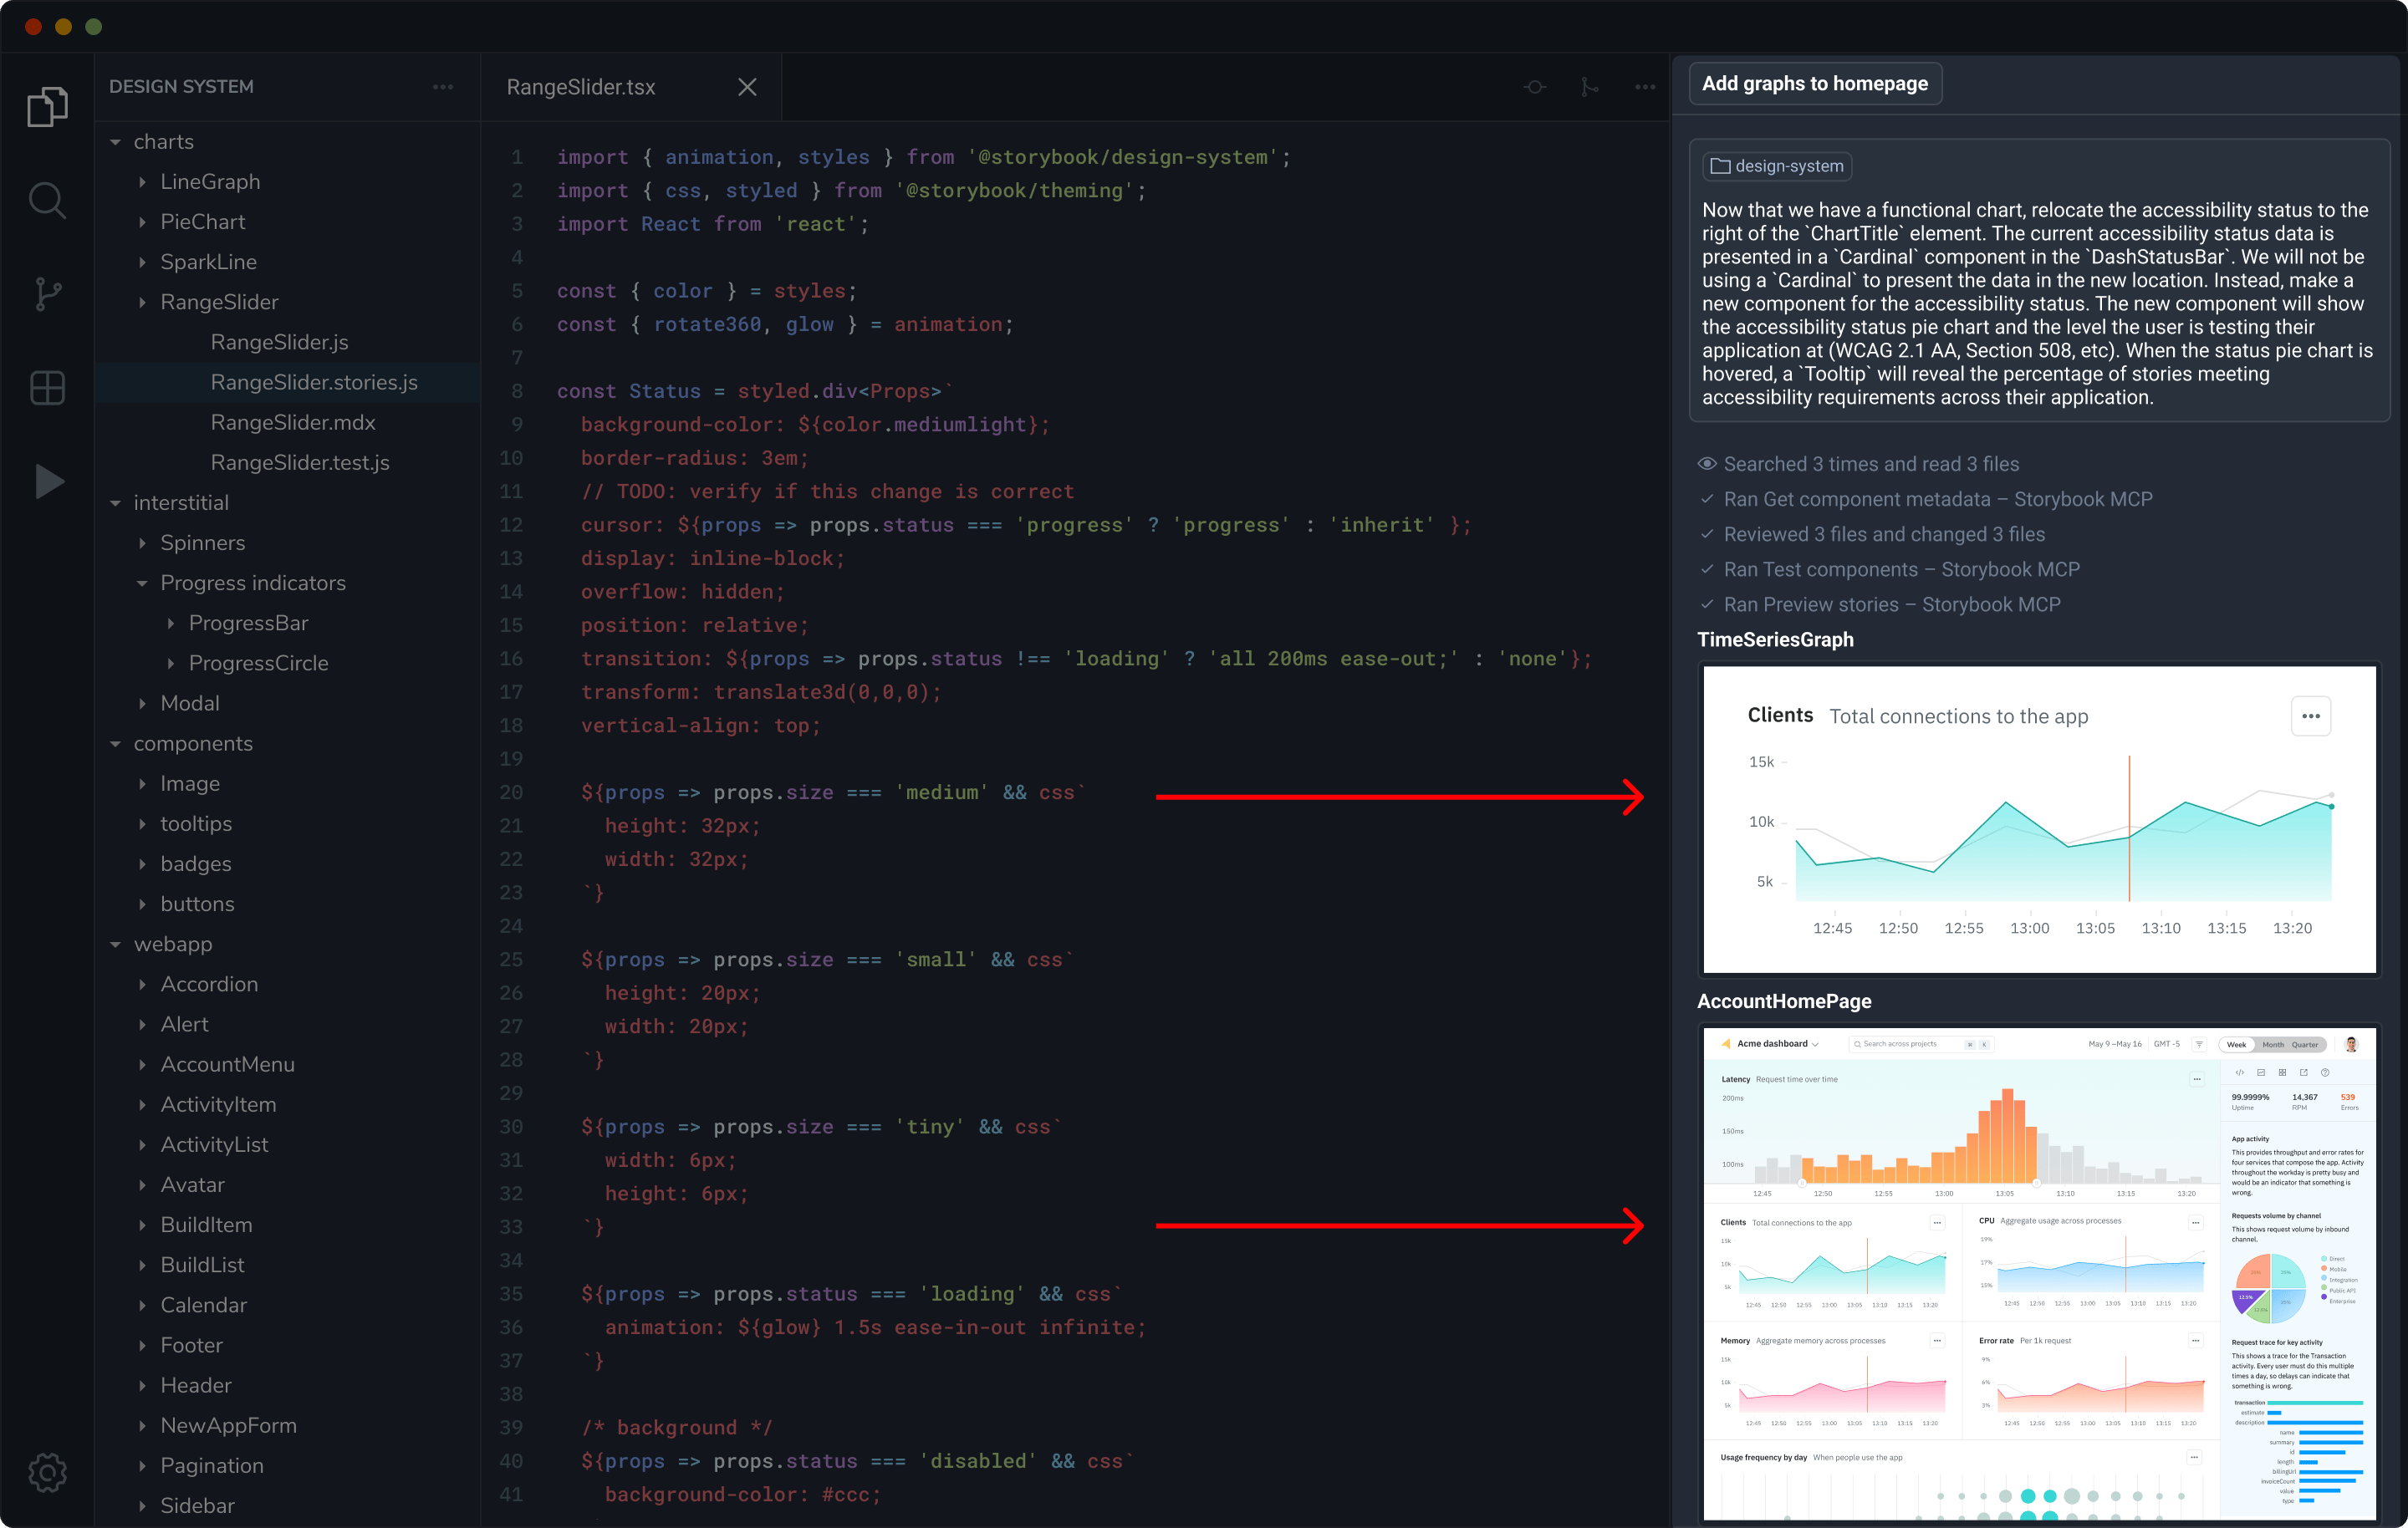Viewport: 2408px width, 1528px height.
Task: Open Settings via the gear icon
Action: point(47,1472)
